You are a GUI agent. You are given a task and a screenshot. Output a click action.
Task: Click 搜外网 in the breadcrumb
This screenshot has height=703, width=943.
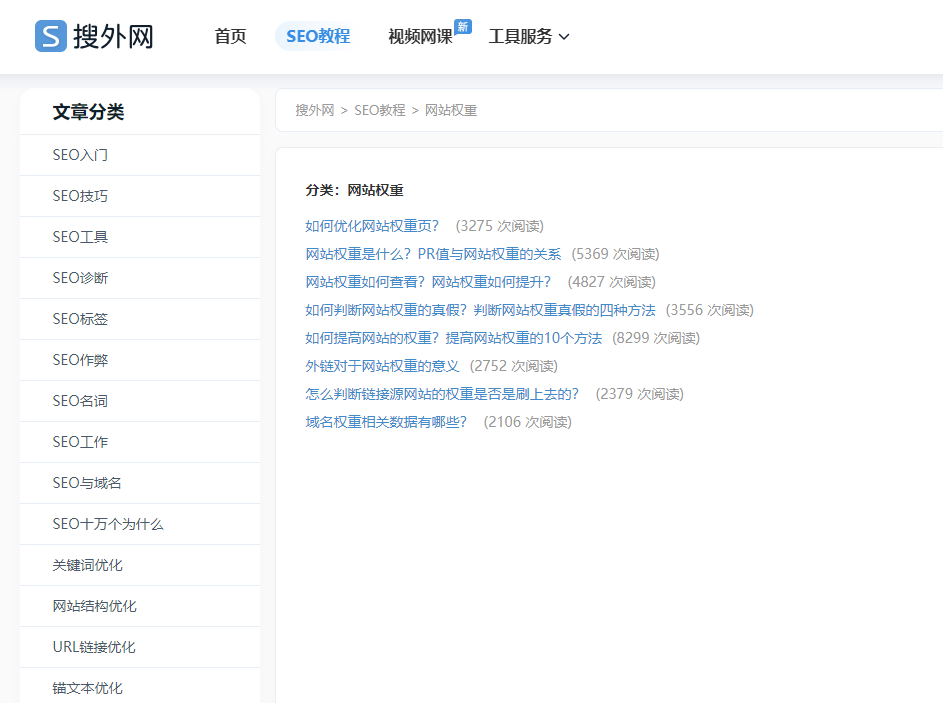315,110
